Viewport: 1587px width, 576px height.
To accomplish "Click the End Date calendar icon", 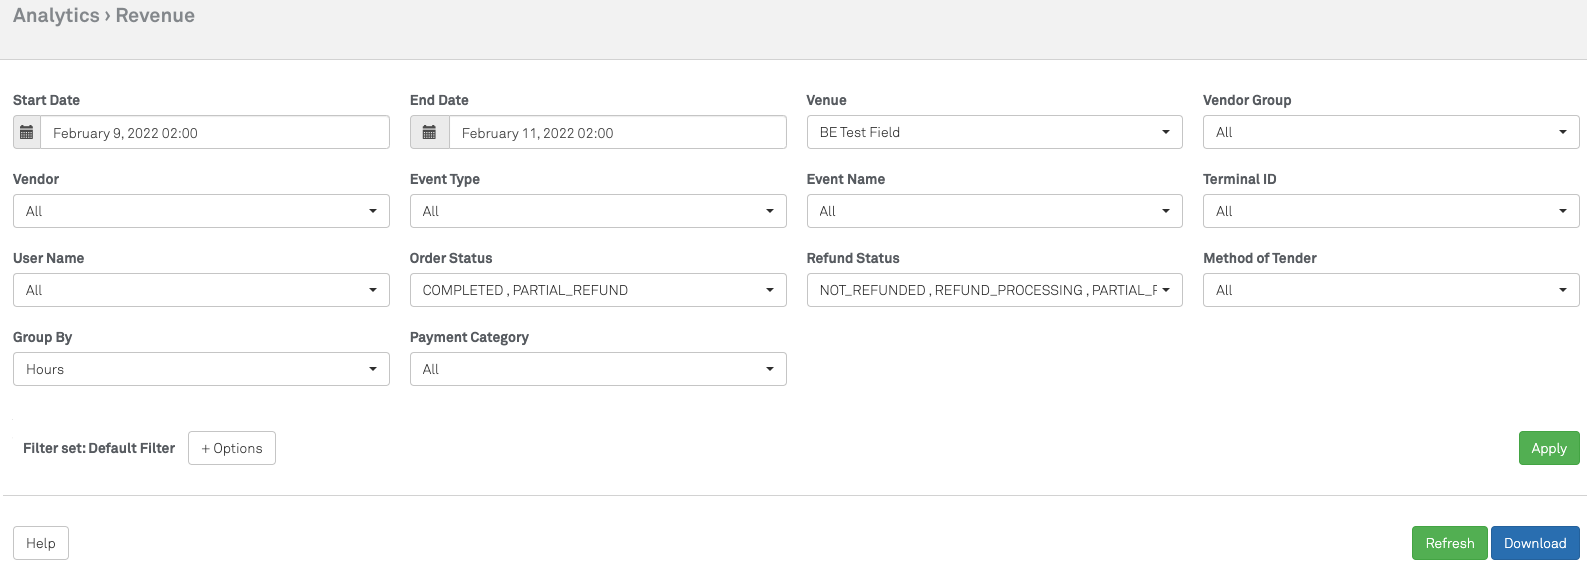I will pyautogui.click(x=429, y=132).
